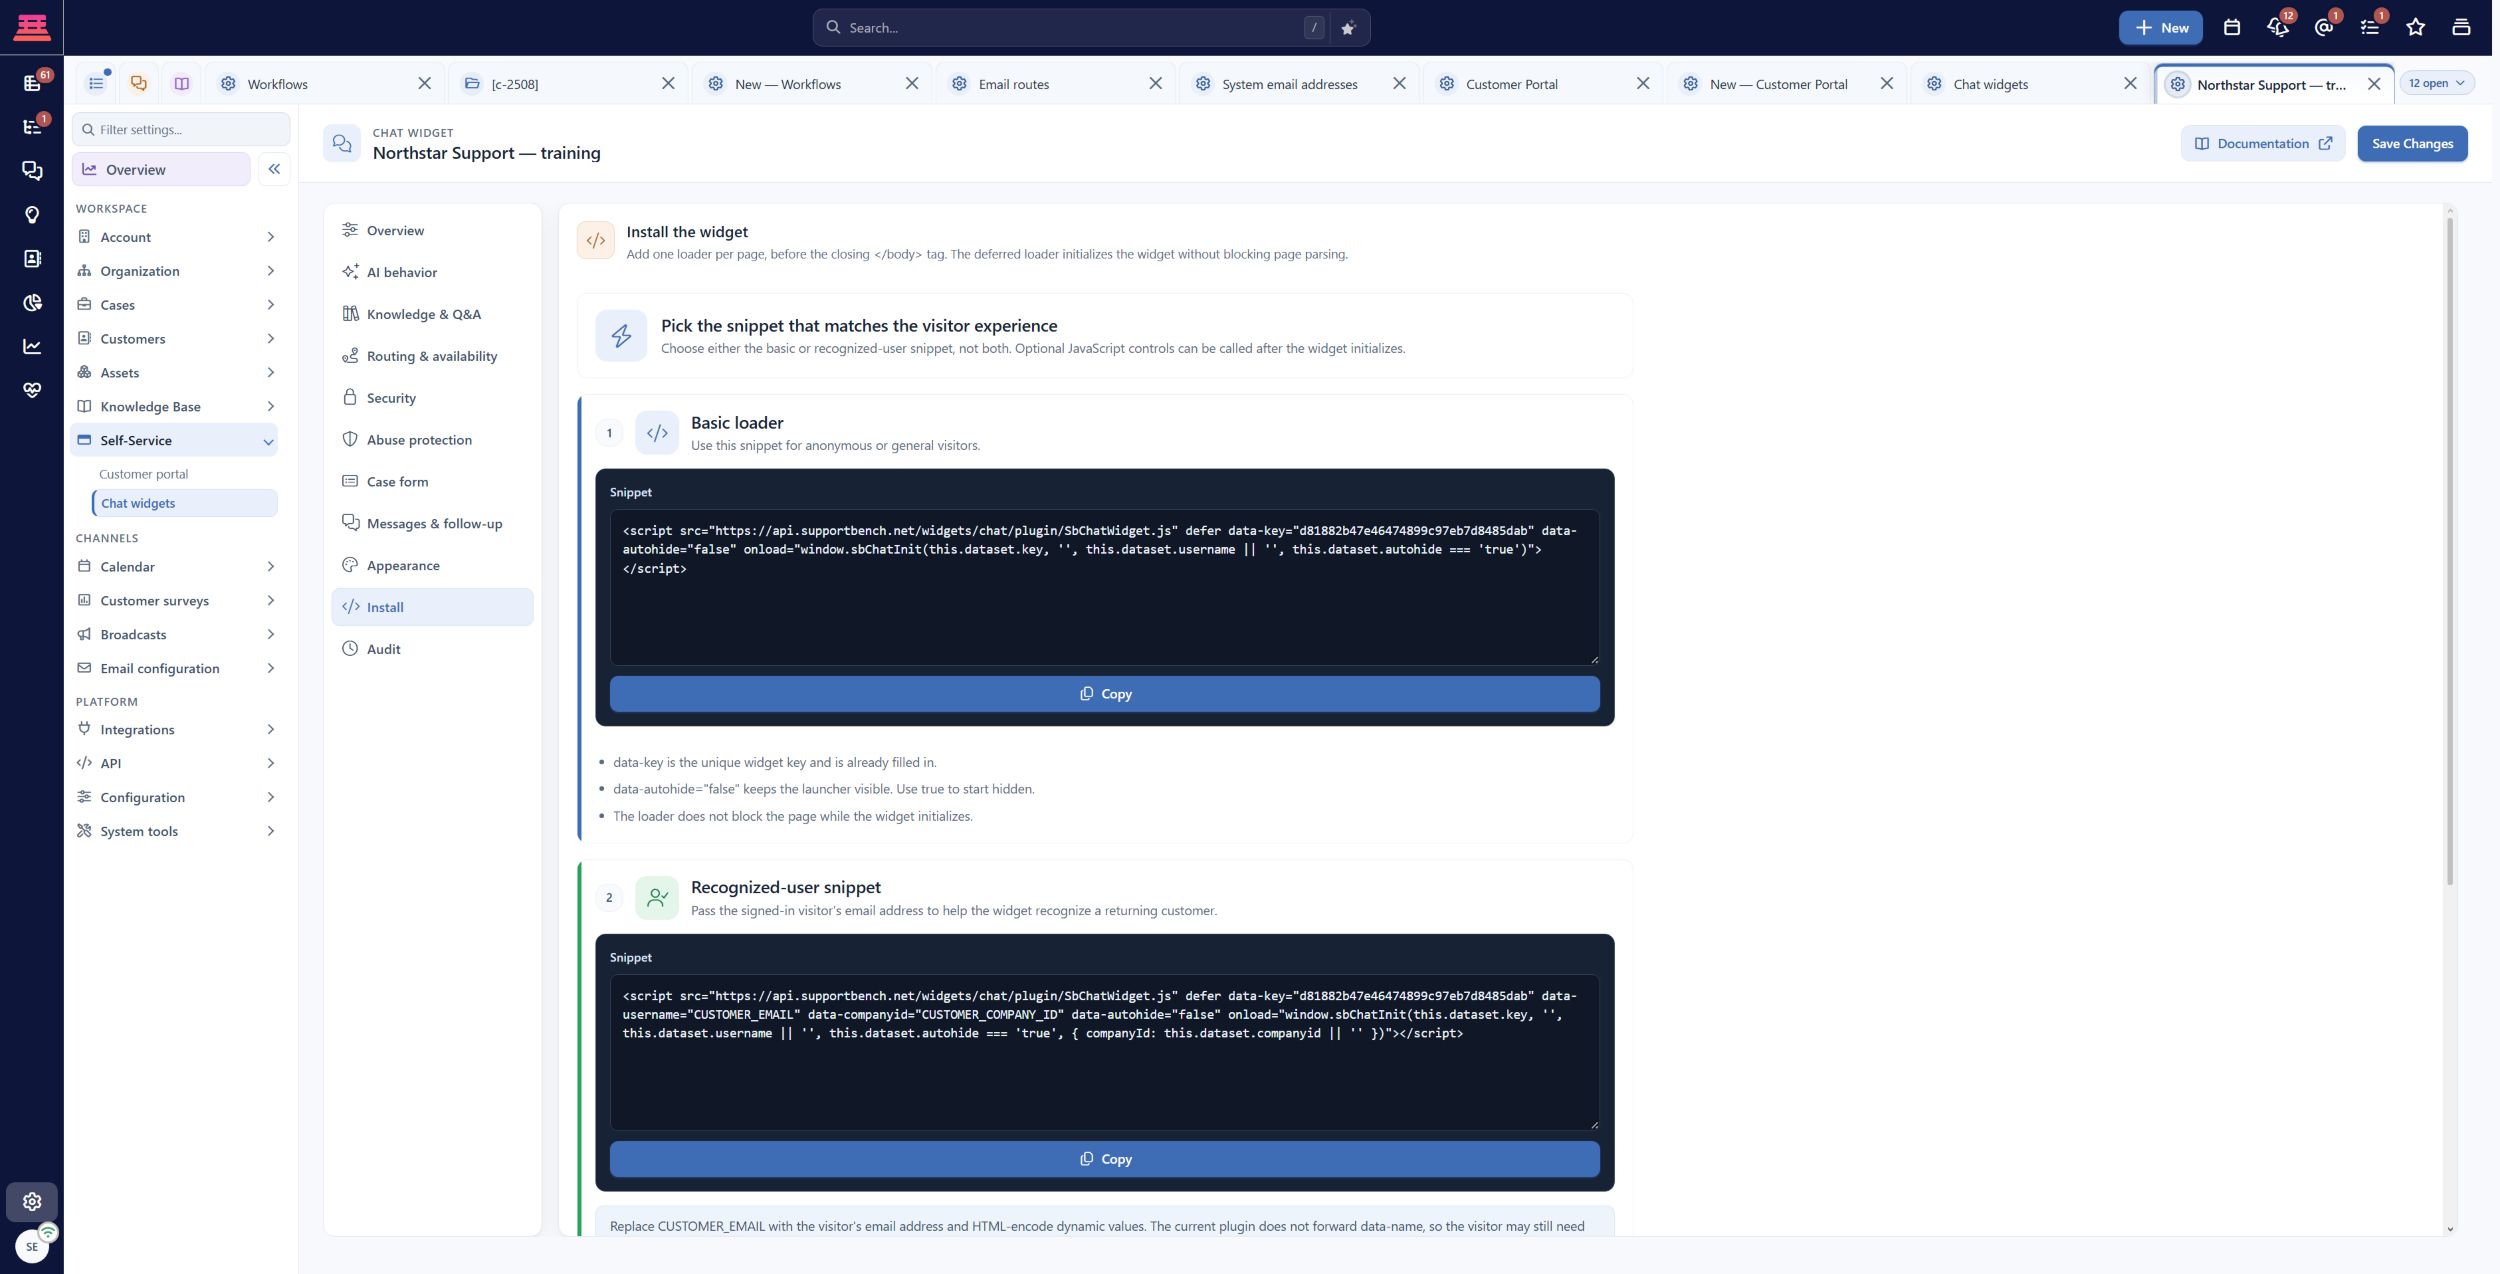Click the book icon beside tabs
The width and height of the screenshot is (2500, 1274).
181,84
